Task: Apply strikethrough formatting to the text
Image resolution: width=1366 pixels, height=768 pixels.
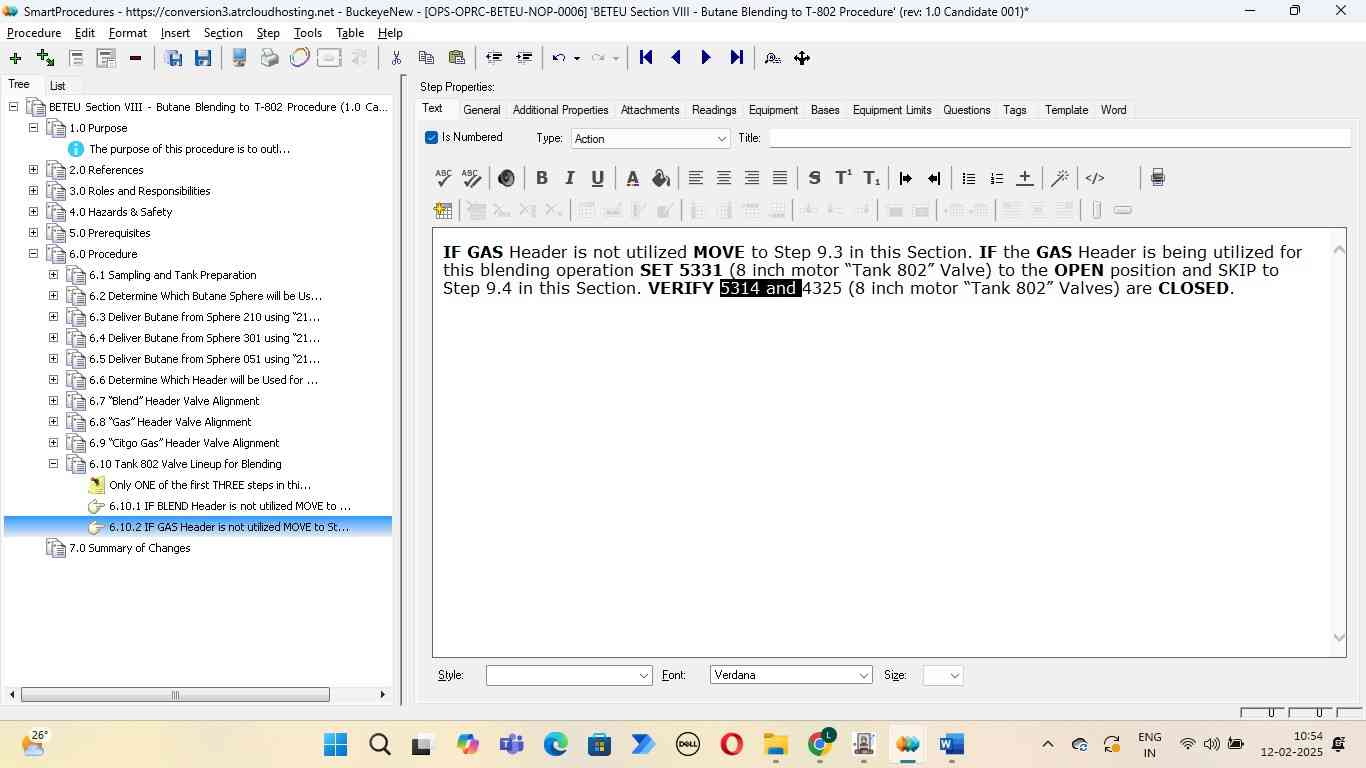Action: 814,178
